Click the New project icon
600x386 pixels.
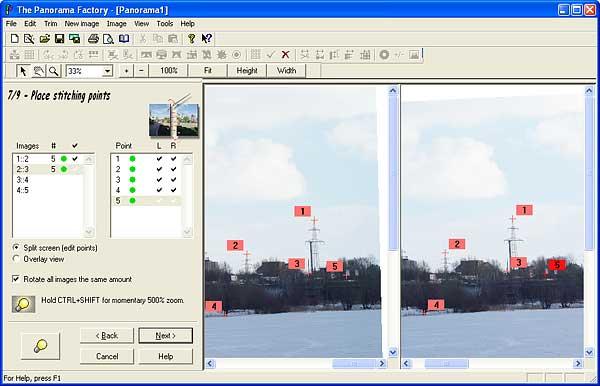(x=15, y=39)
